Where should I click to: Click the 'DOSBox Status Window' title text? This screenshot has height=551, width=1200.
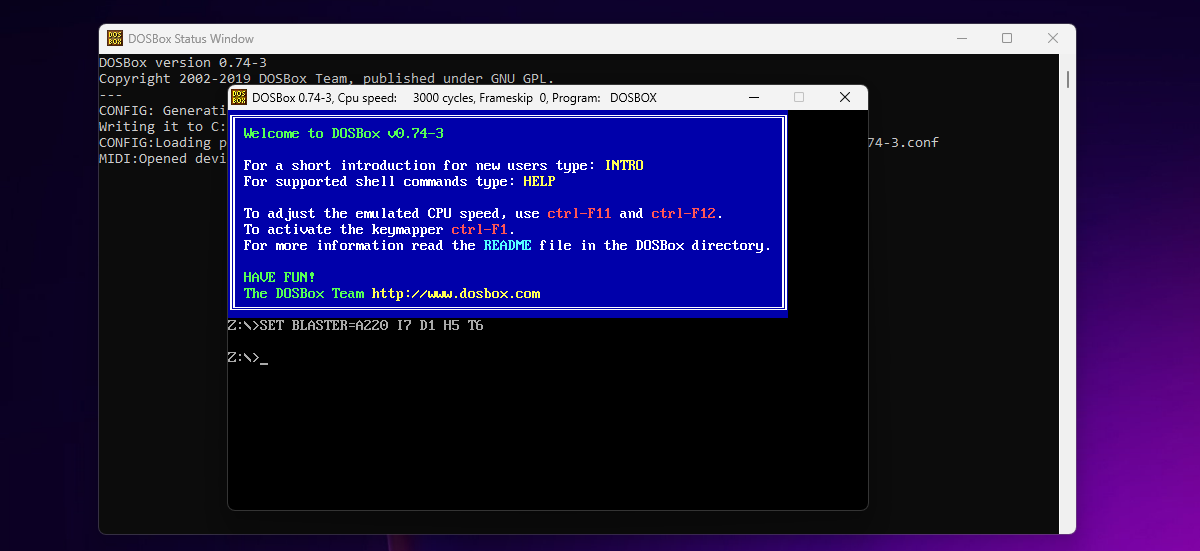[191, 38]
